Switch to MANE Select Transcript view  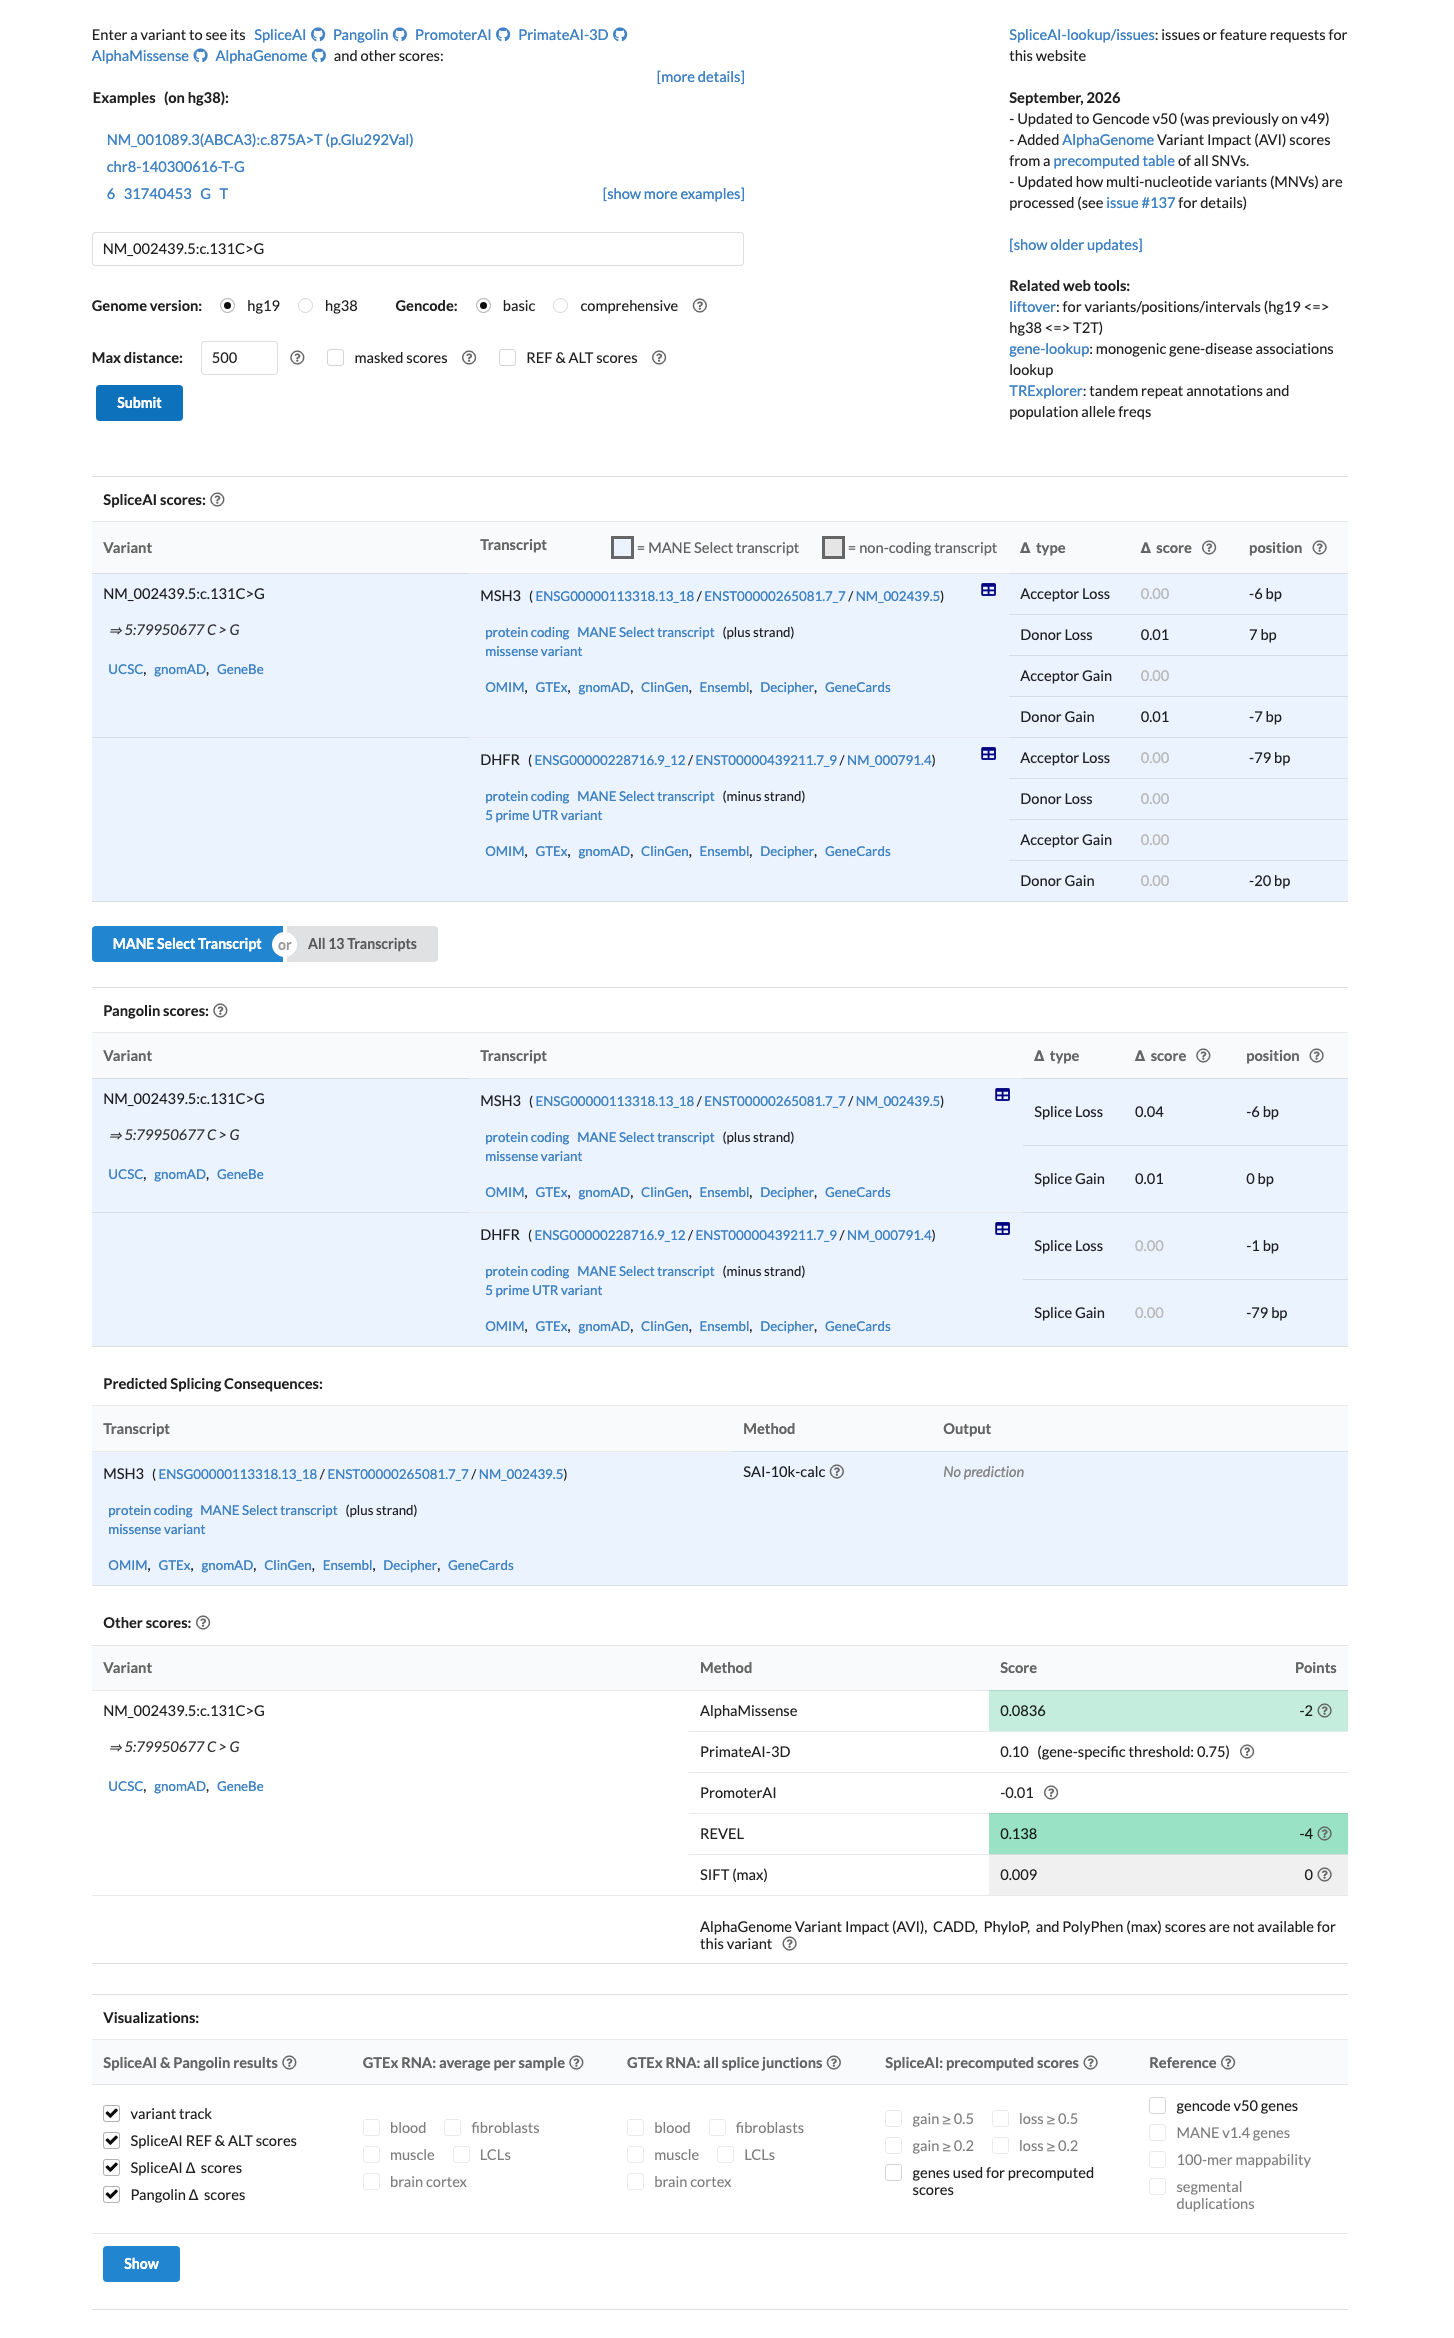point(187,944)
